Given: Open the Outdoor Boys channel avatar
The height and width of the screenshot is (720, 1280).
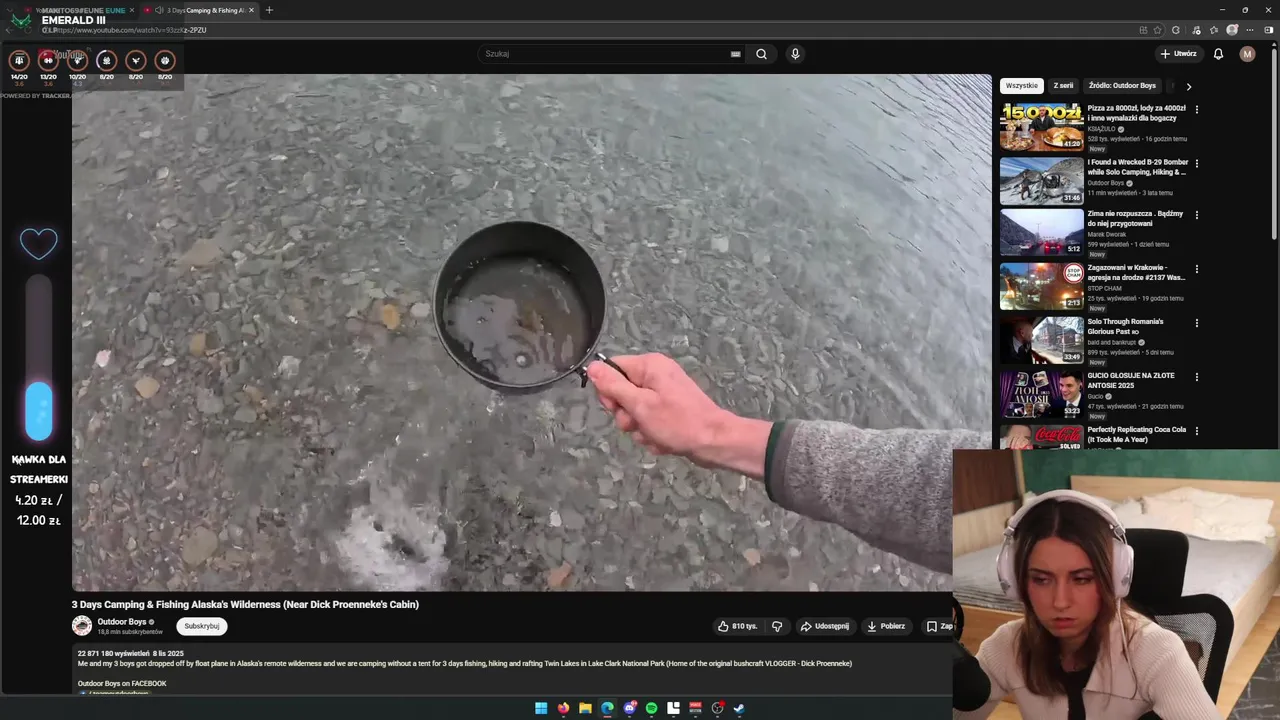Looking at the screenshot, I should (x=82, y=626).
